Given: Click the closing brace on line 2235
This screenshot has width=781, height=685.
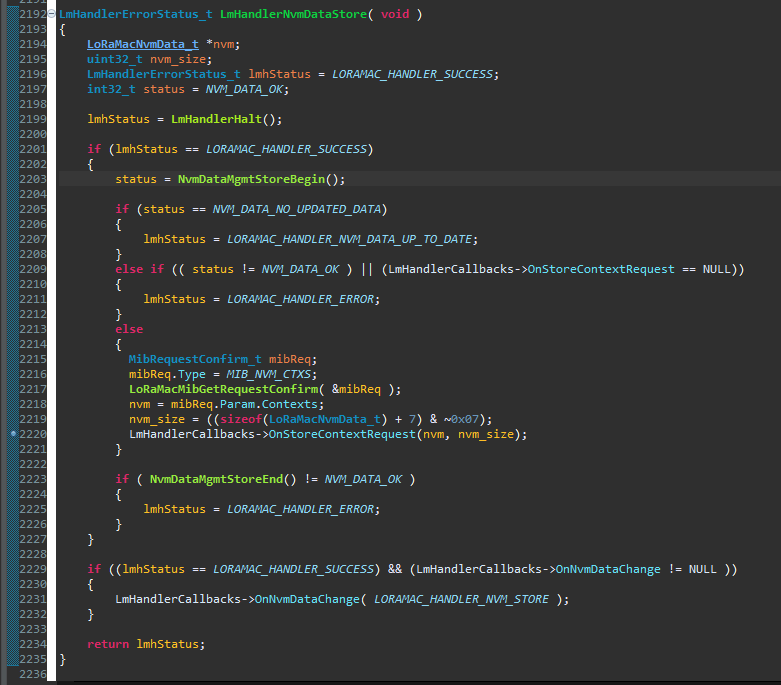Looking at the screenshot, I should [x=62, y=660].
